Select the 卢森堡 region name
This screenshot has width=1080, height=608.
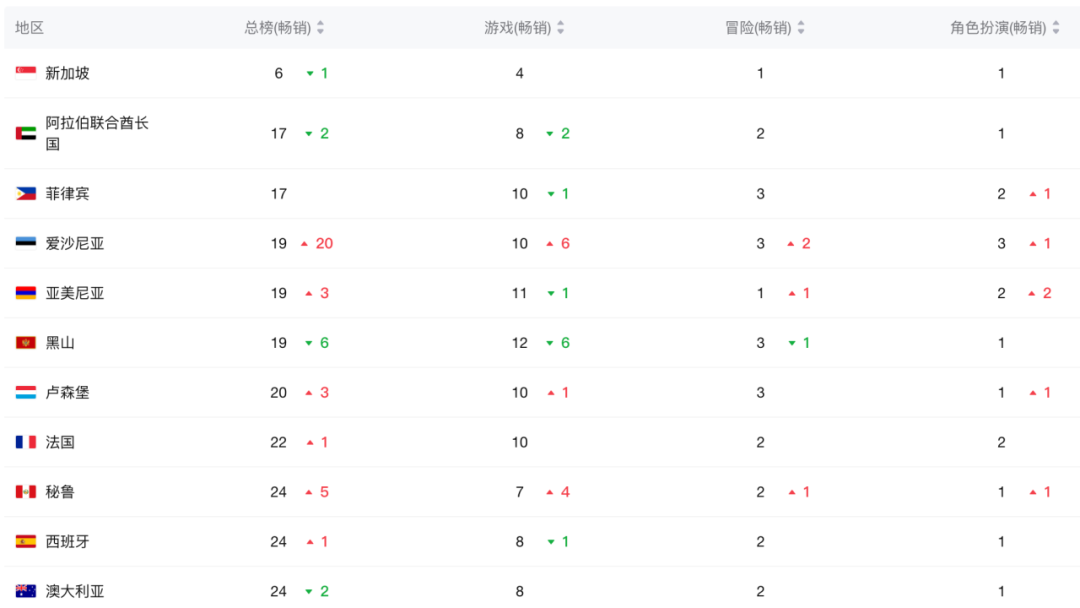pyautogui.click(x=68, y=393)
